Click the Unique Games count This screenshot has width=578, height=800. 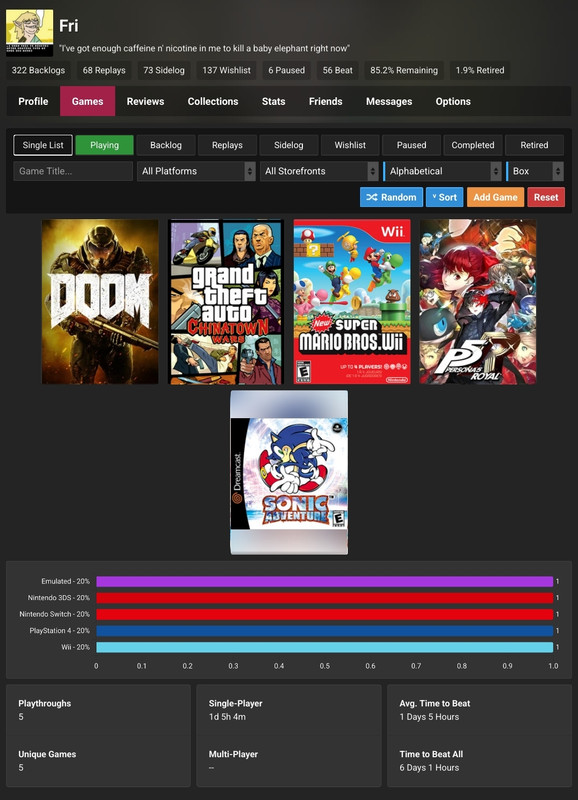[21, 768]
